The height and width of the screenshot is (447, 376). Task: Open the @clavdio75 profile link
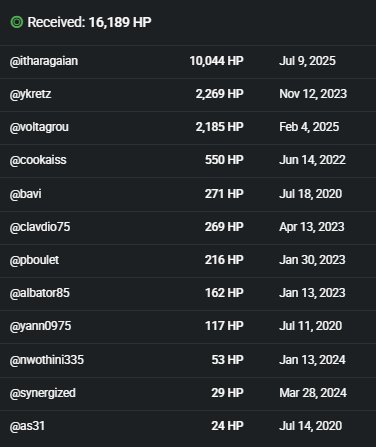coord(40,227)
